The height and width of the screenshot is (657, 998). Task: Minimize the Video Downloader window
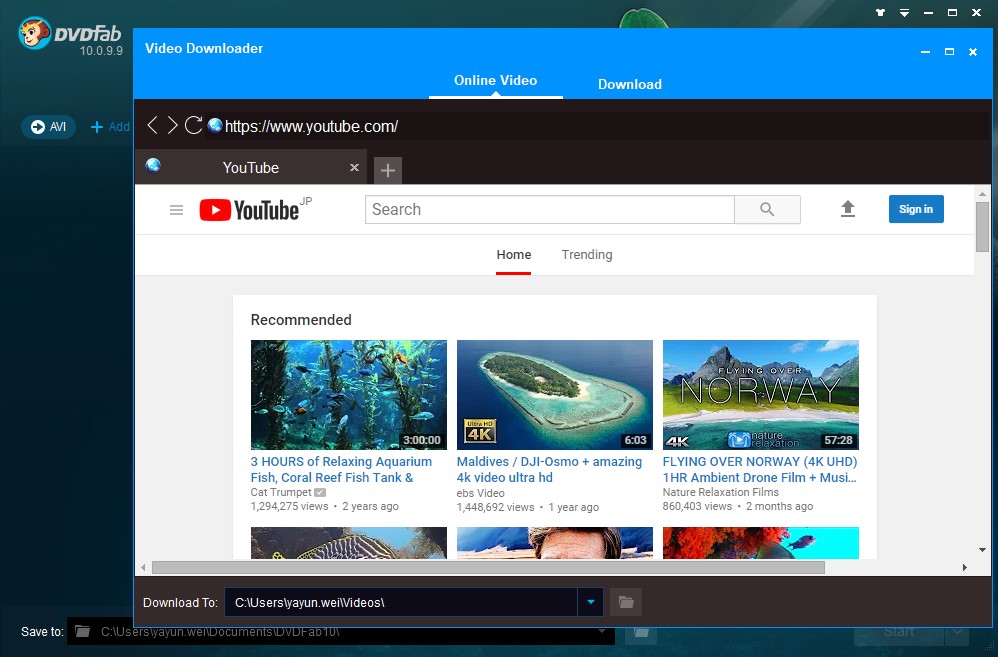925,52
